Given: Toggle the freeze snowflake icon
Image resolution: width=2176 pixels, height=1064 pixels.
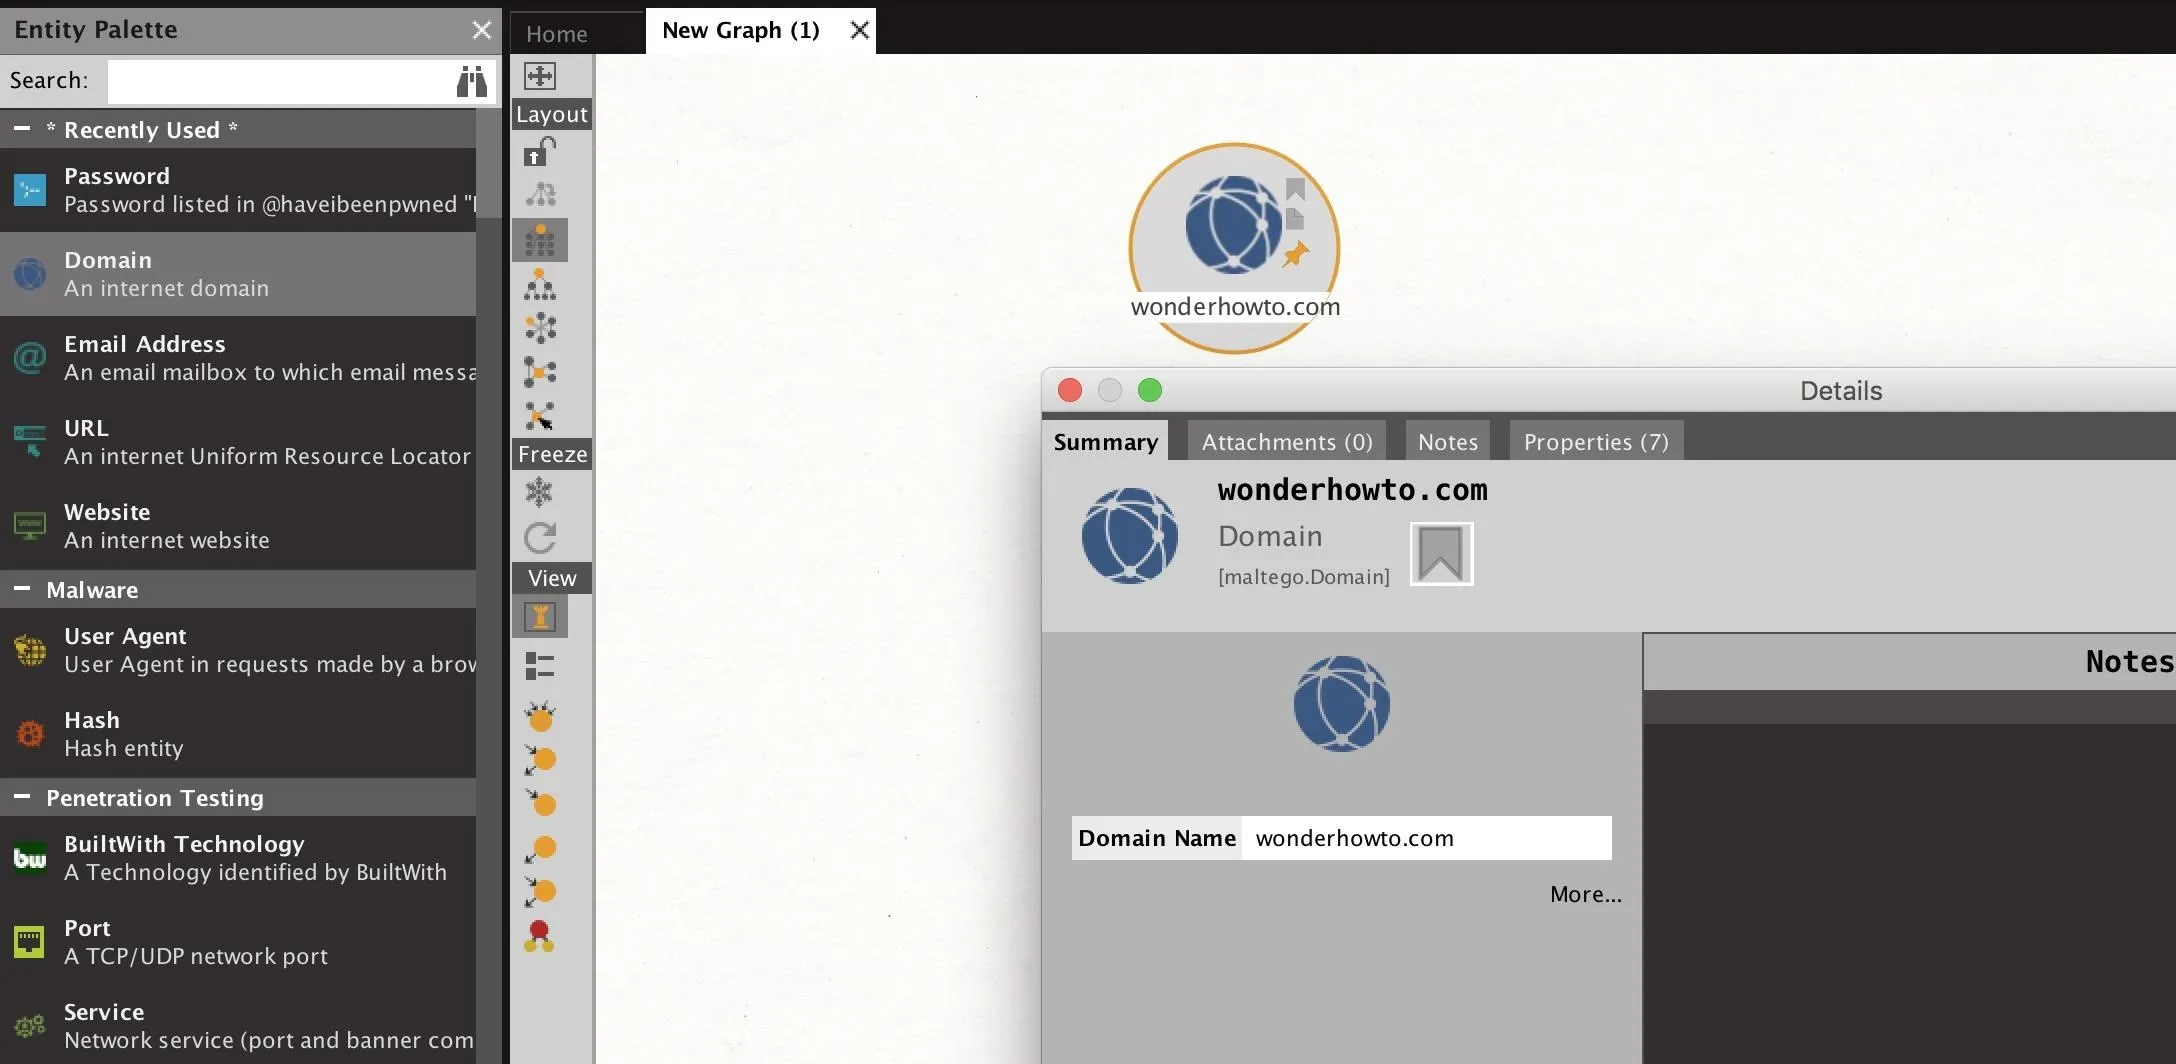Looking at the screenshot, I should click(x=540, y=492).
